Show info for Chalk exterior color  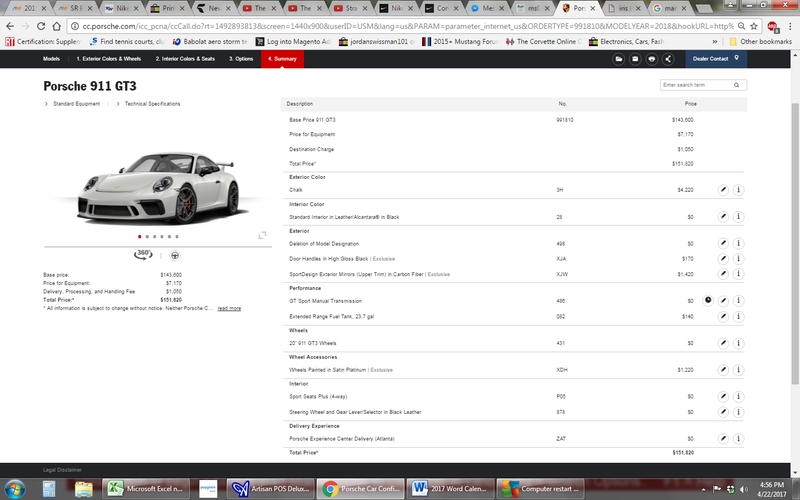tap(738, 190)
